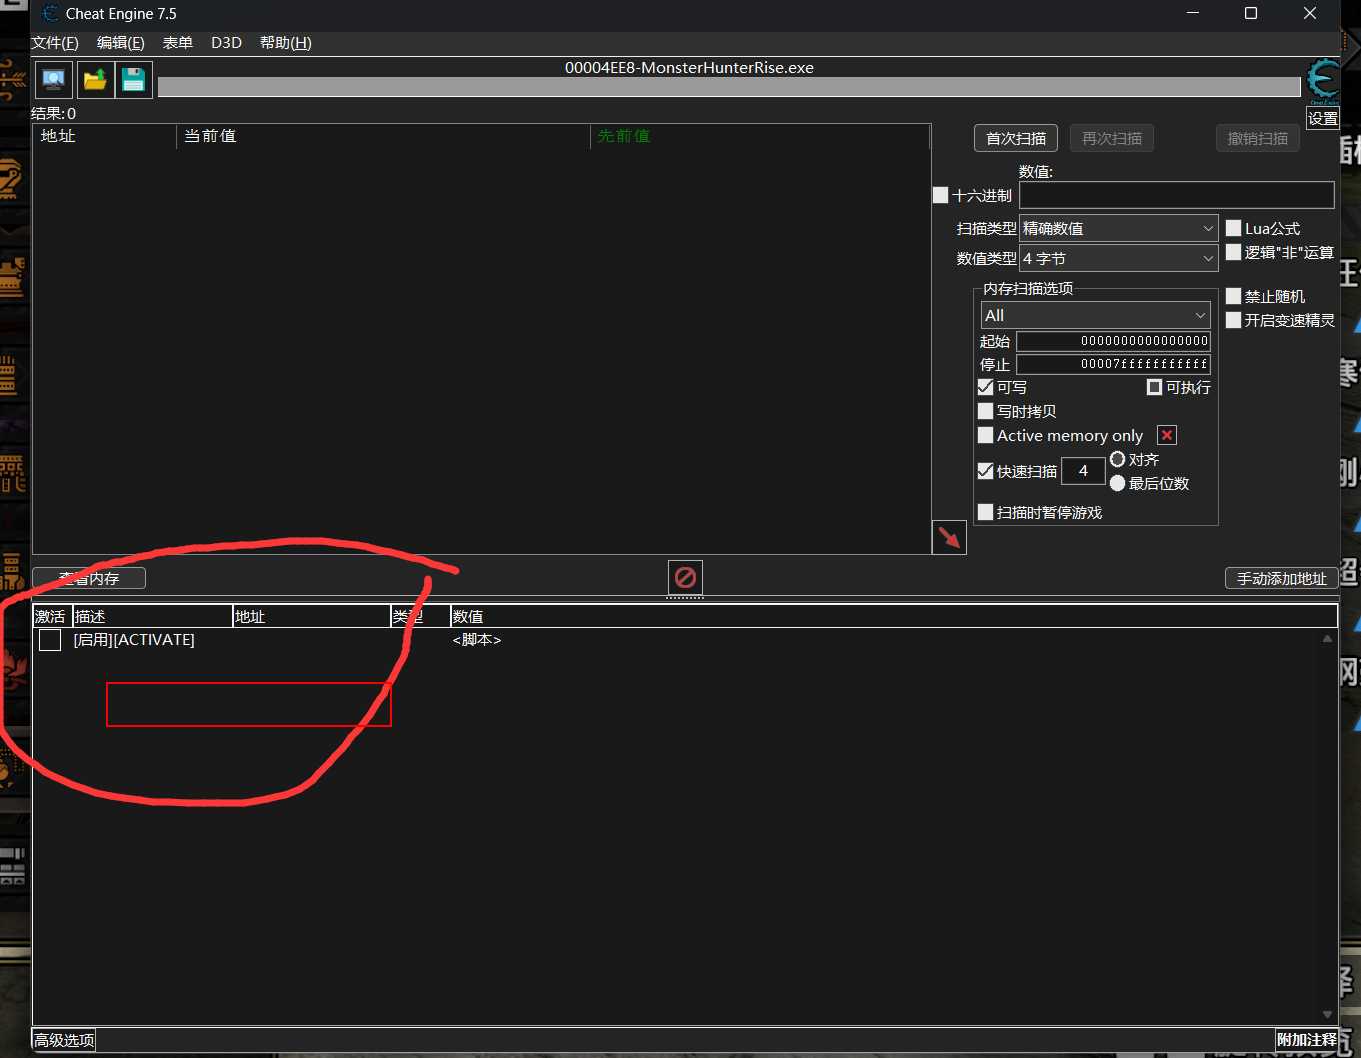Uncheck the 快速扫描 fast scan checkbox
Image resolution: width=1361 pixels, height=1058 pixels.
[985, 471]
